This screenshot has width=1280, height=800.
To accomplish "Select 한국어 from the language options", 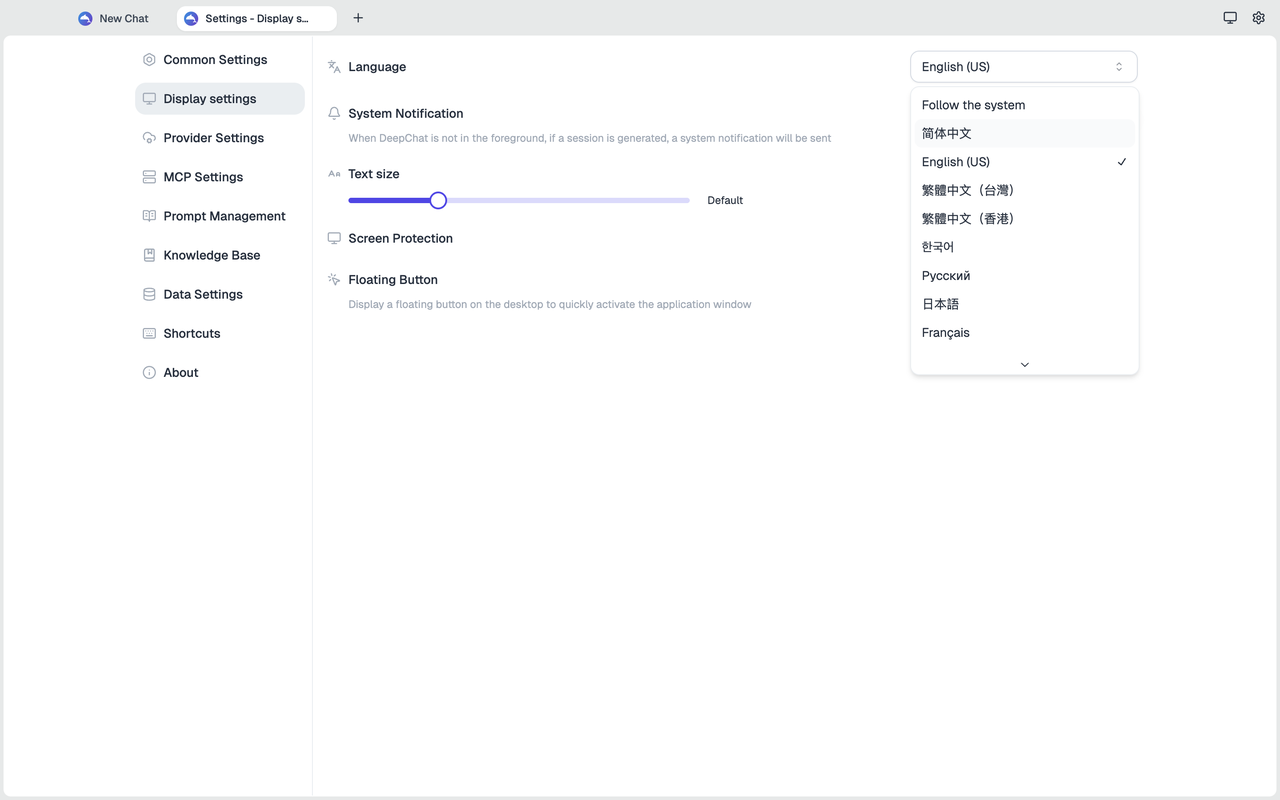I will [937, 246].
